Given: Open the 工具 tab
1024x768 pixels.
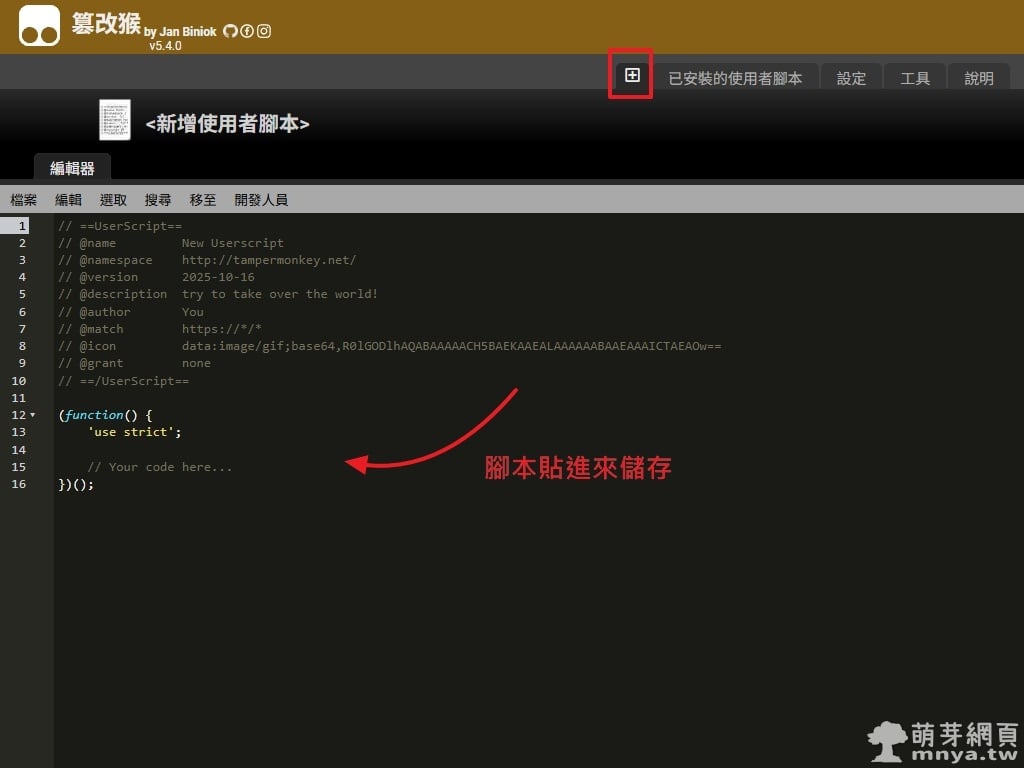Looking at the screenshot, I should 915,78.
